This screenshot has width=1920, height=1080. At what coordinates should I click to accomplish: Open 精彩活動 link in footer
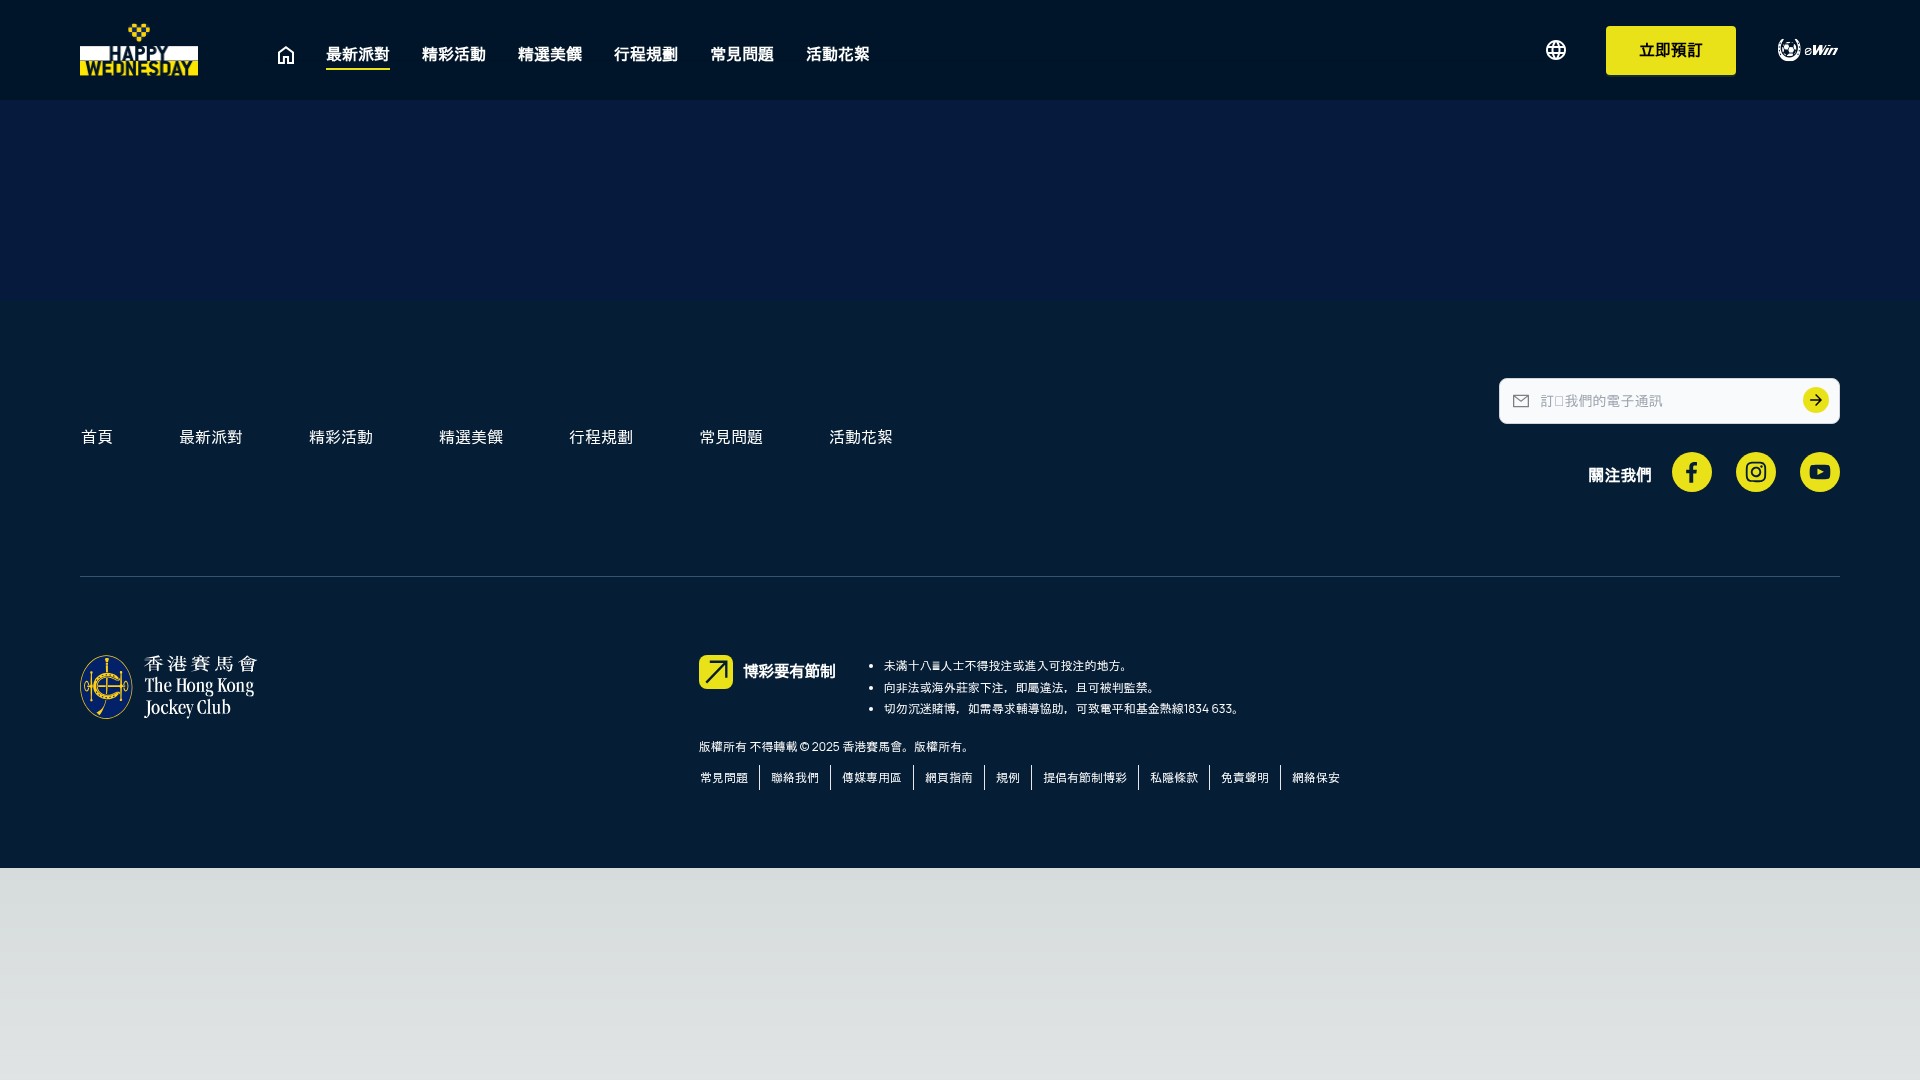point(341,437)
